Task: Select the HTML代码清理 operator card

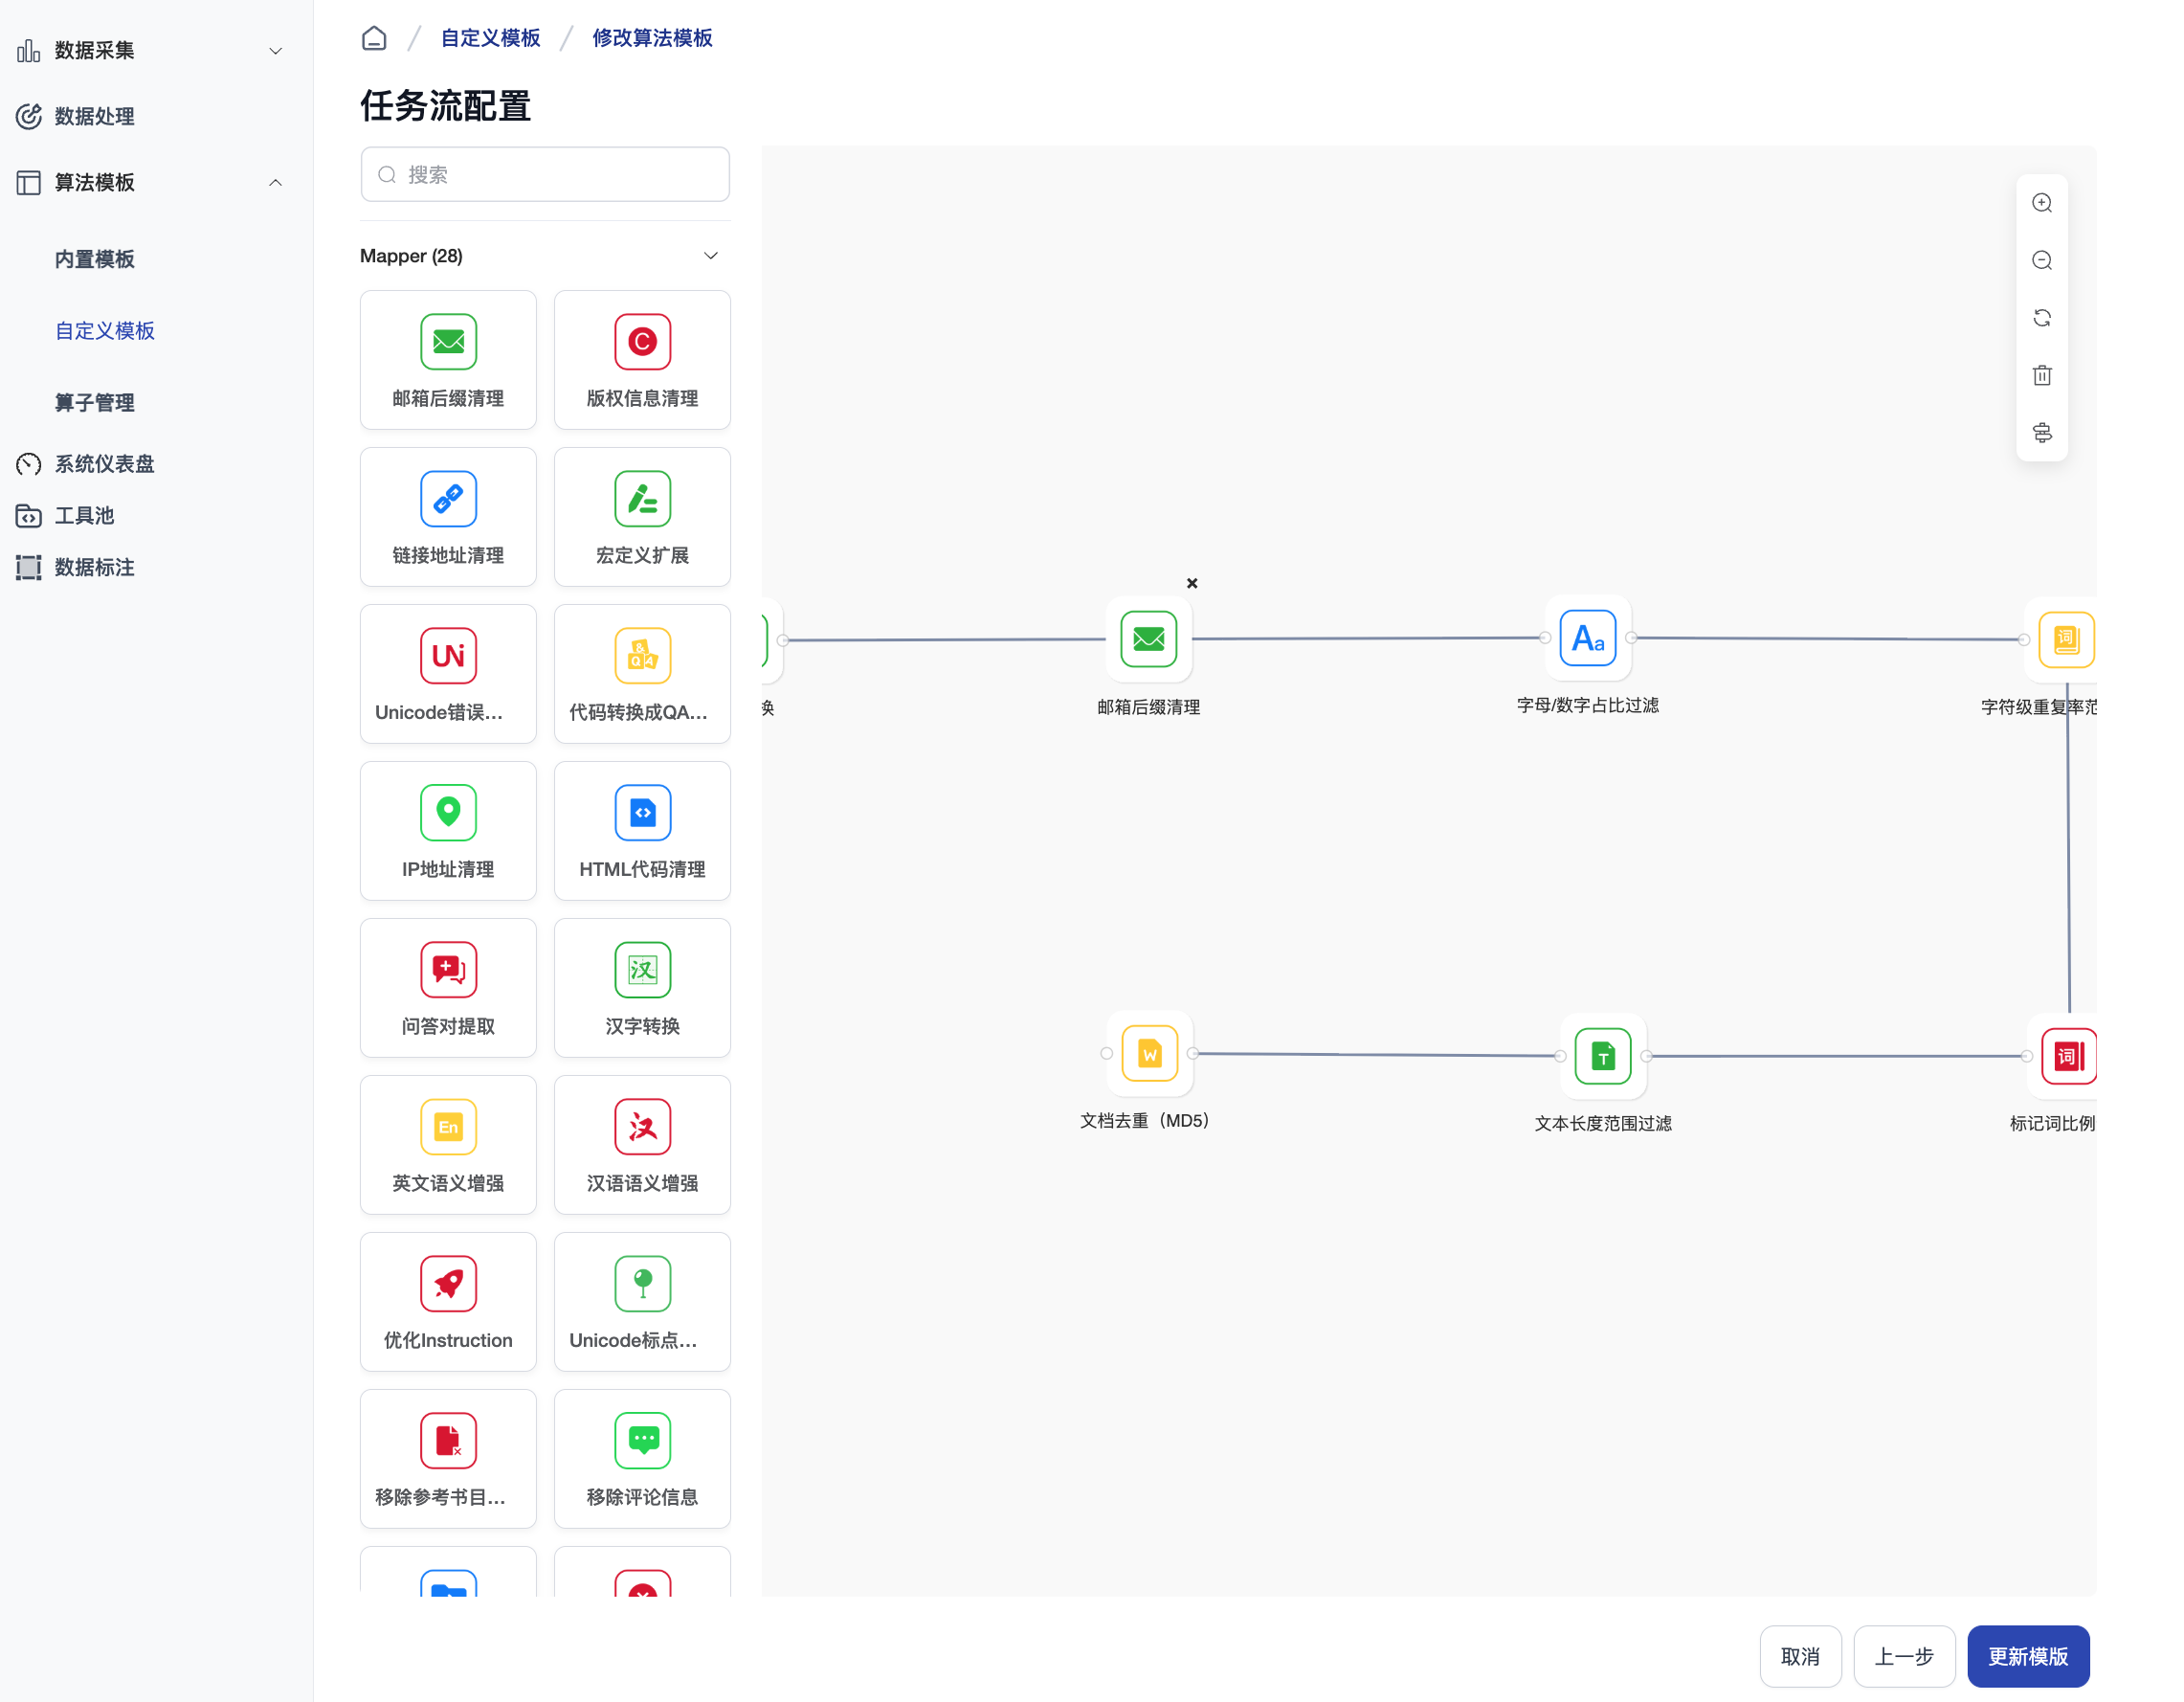Action: 642,831
